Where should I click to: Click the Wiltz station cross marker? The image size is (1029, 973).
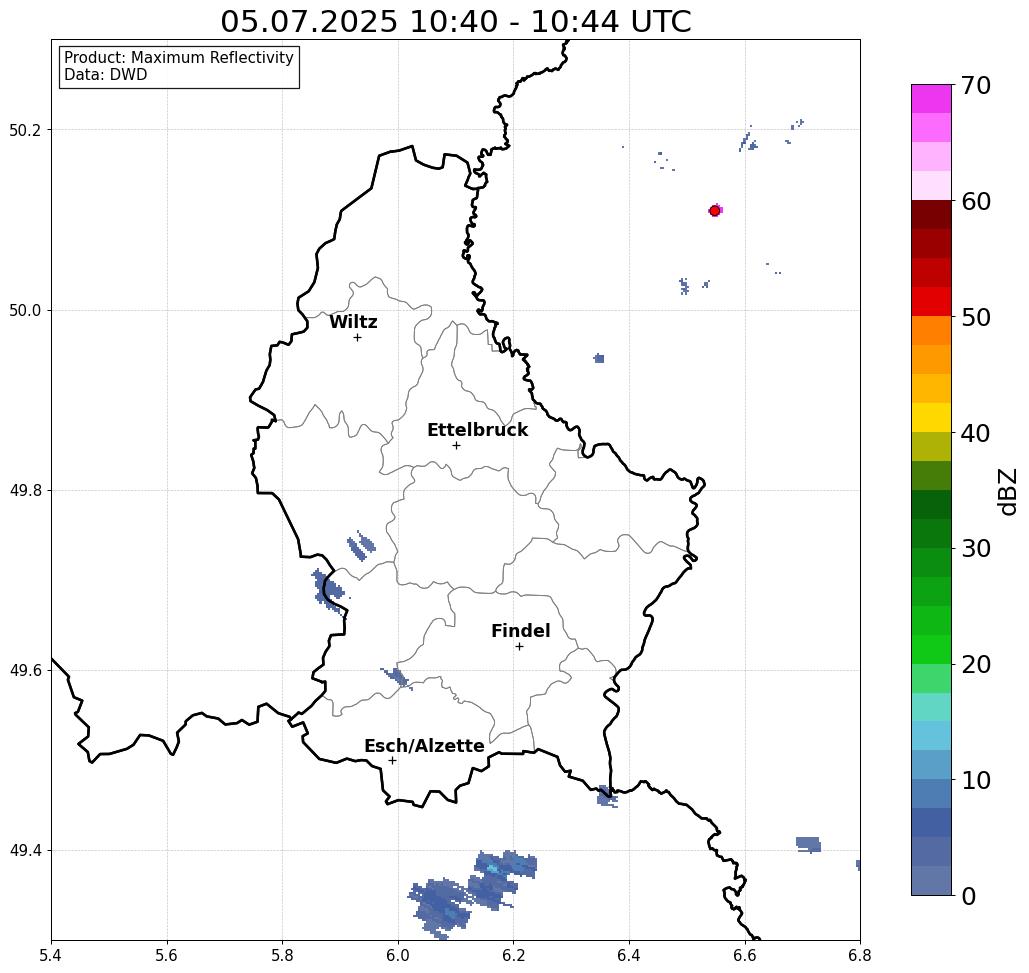point(357,337)
